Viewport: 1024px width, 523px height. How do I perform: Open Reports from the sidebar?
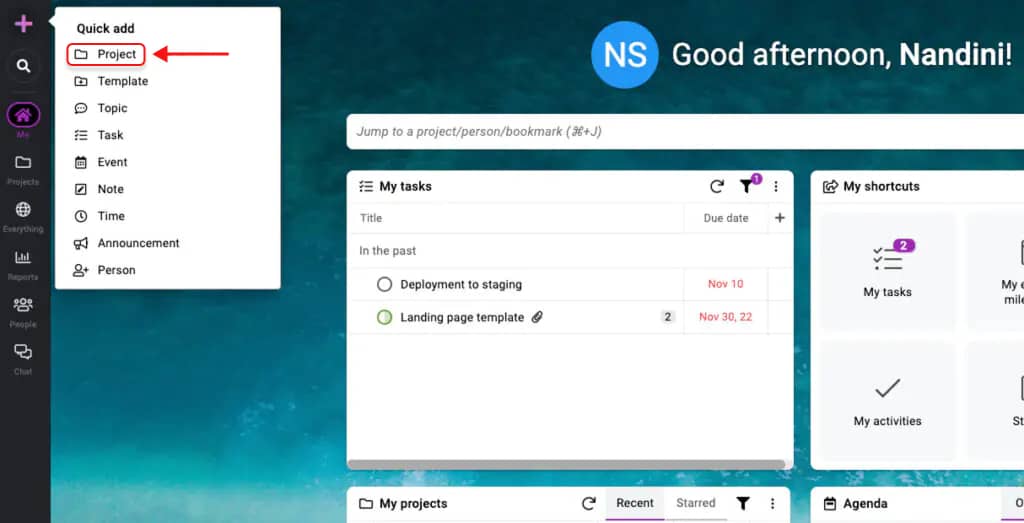click(x=23, y=263)
